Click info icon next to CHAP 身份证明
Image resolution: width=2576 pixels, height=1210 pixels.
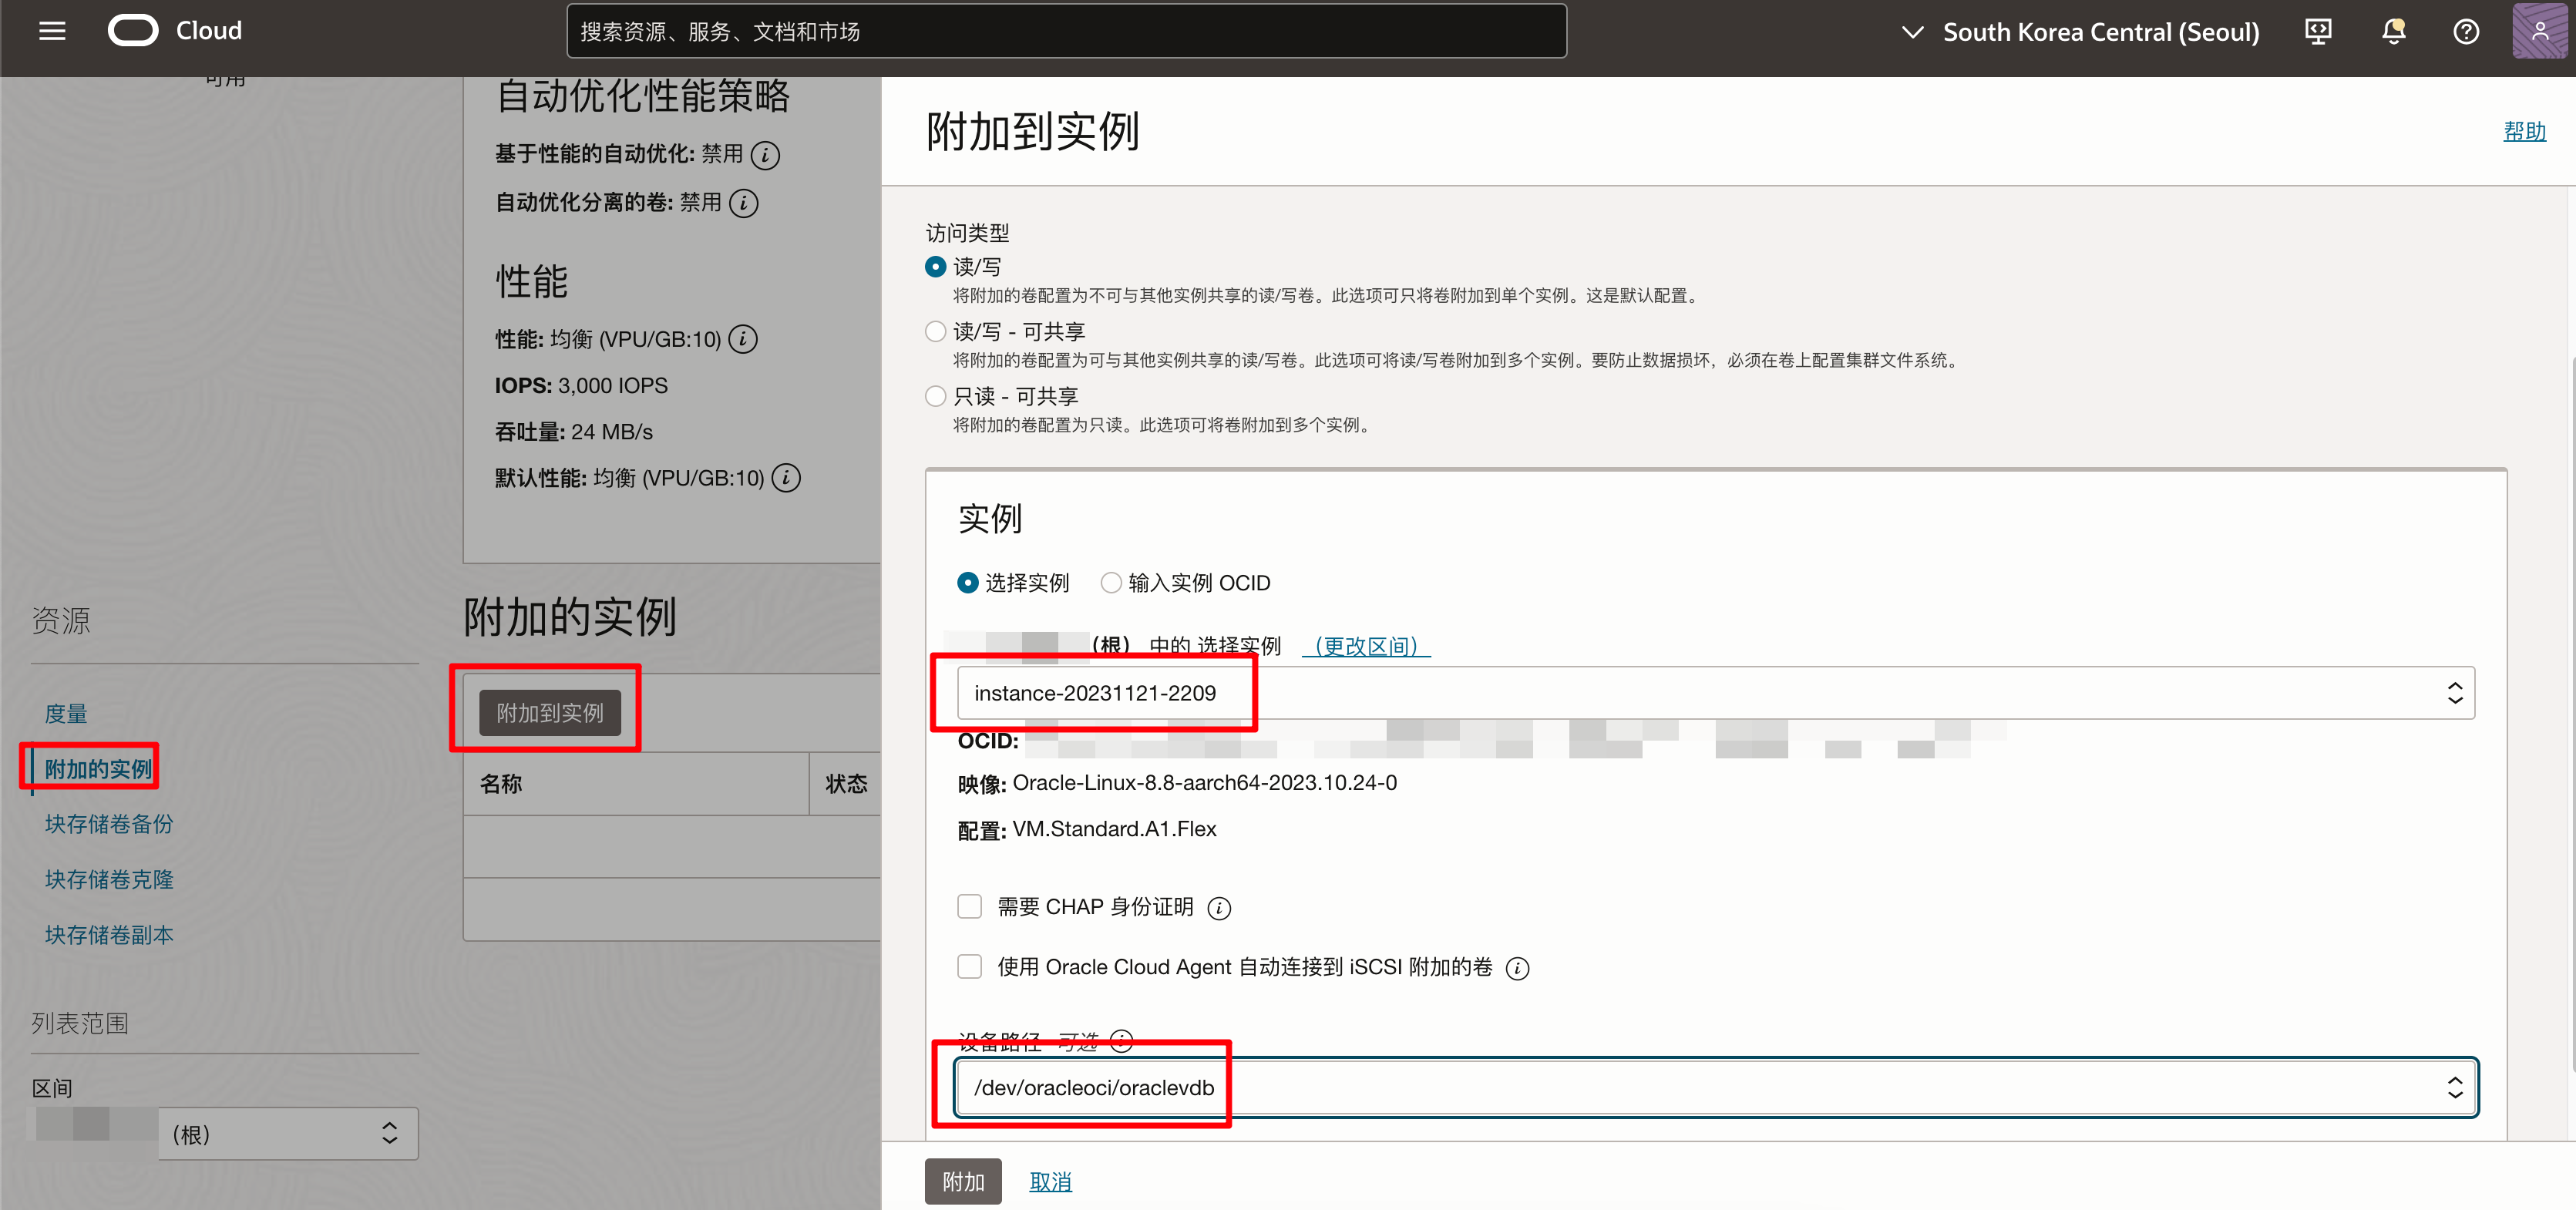point(1219,908)
